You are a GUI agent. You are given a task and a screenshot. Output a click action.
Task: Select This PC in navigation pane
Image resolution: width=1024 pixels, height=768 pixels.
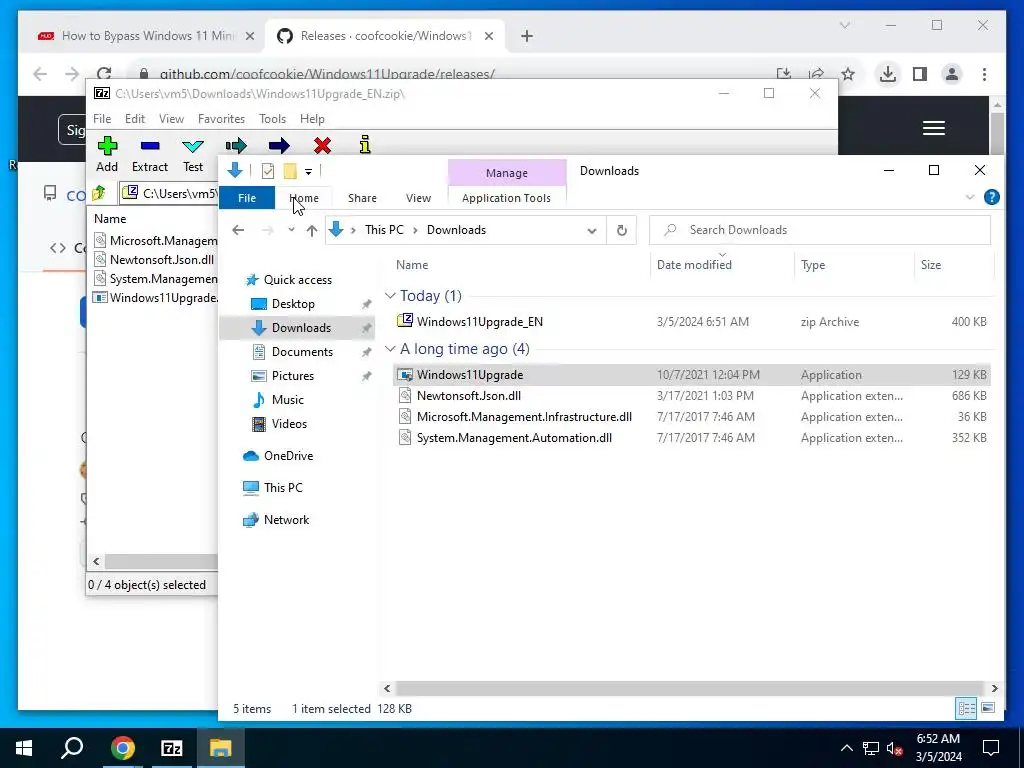click(x=283, y=488)
